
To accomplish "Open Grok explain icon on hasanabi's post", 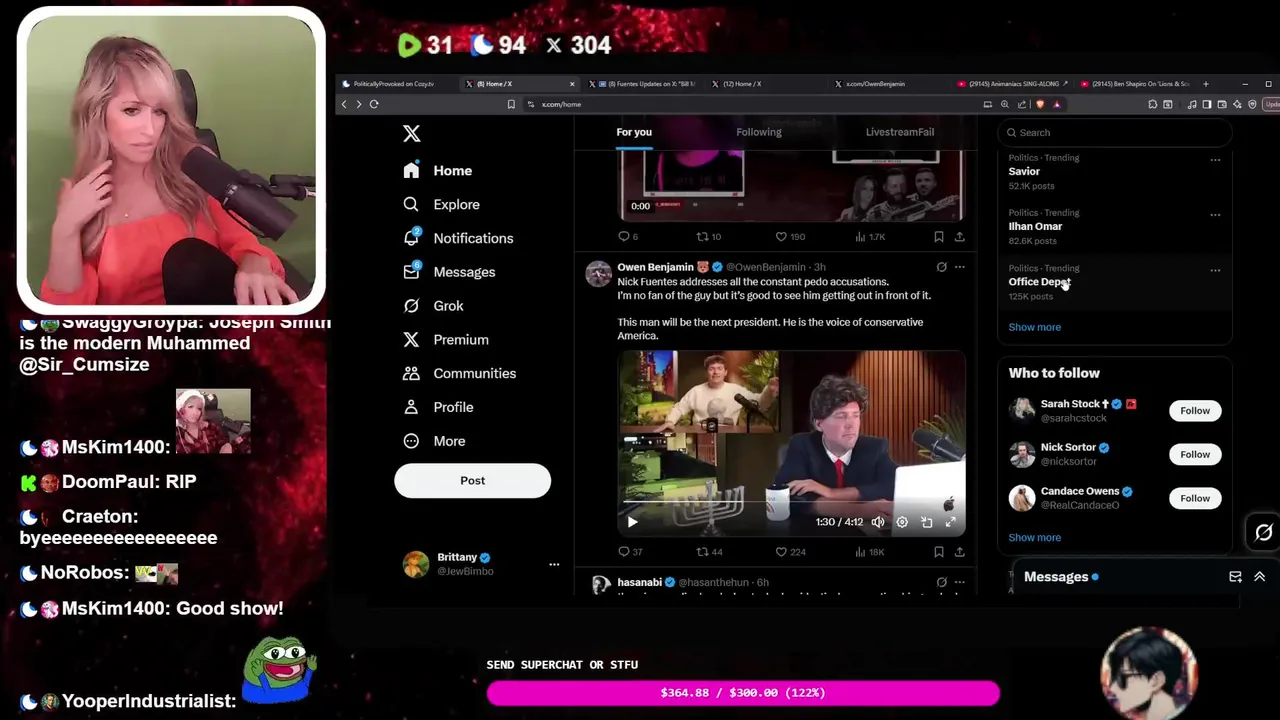I will (941, 582).
